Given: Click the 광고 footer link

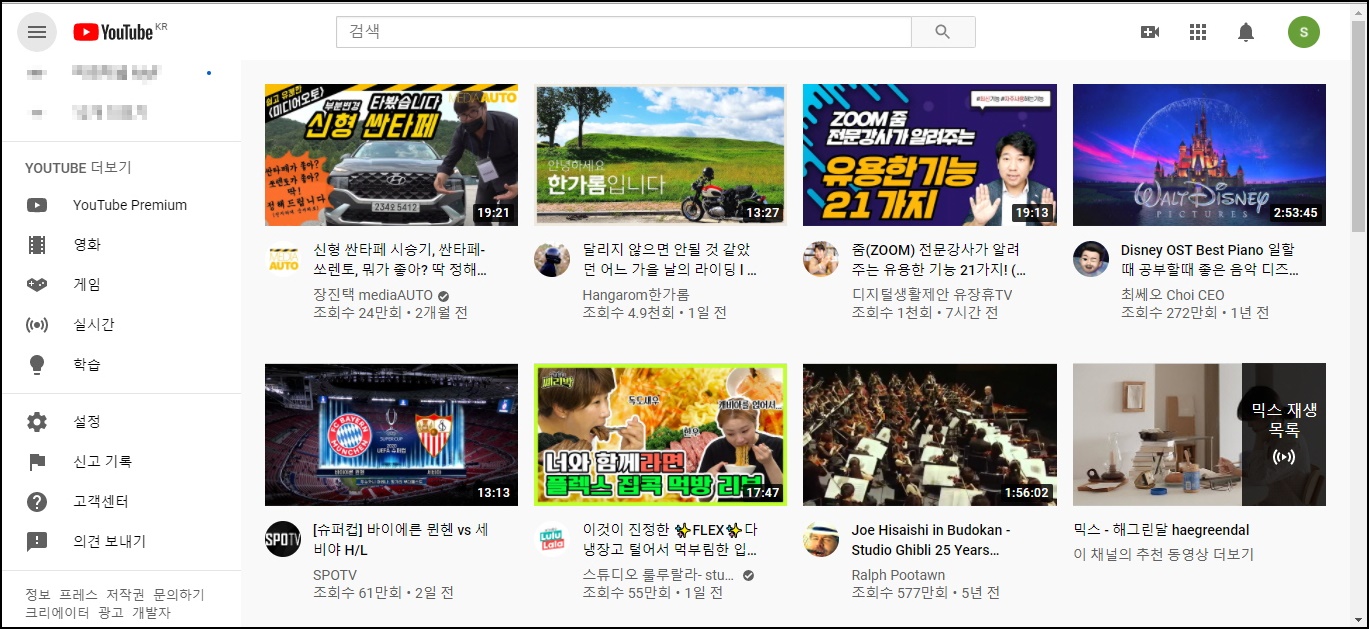Looking at the screenshot, I should (111, 612).
